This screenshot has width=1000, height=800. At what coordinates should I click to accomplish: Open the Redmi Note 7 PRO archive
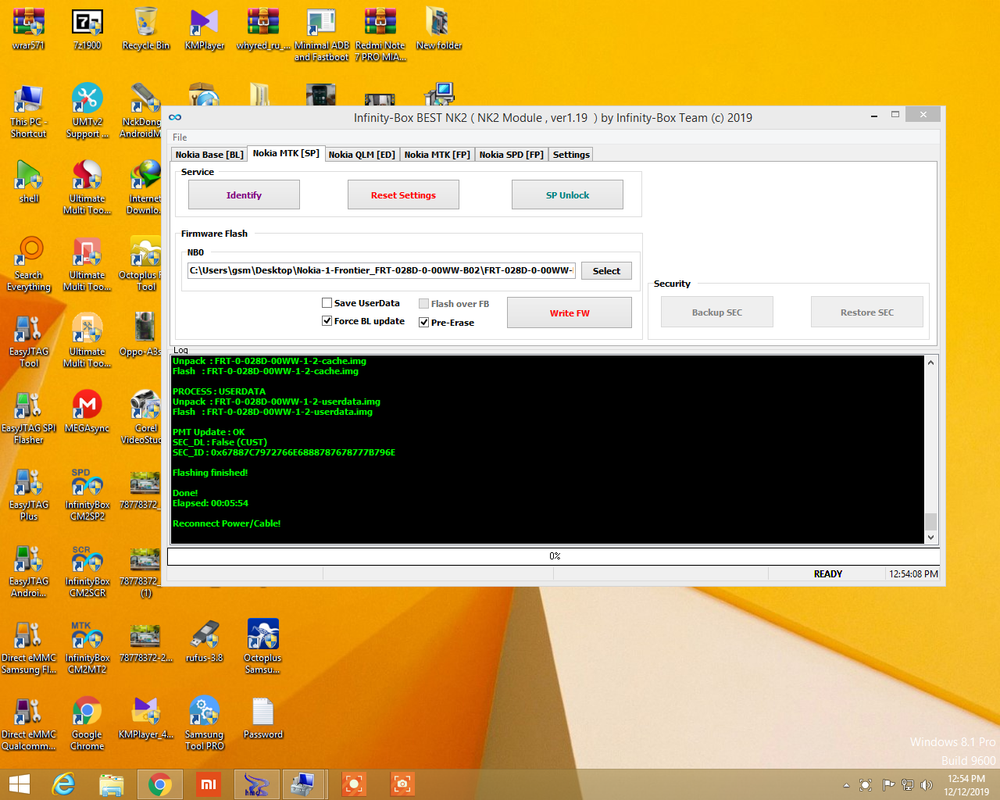coord(381,34)
